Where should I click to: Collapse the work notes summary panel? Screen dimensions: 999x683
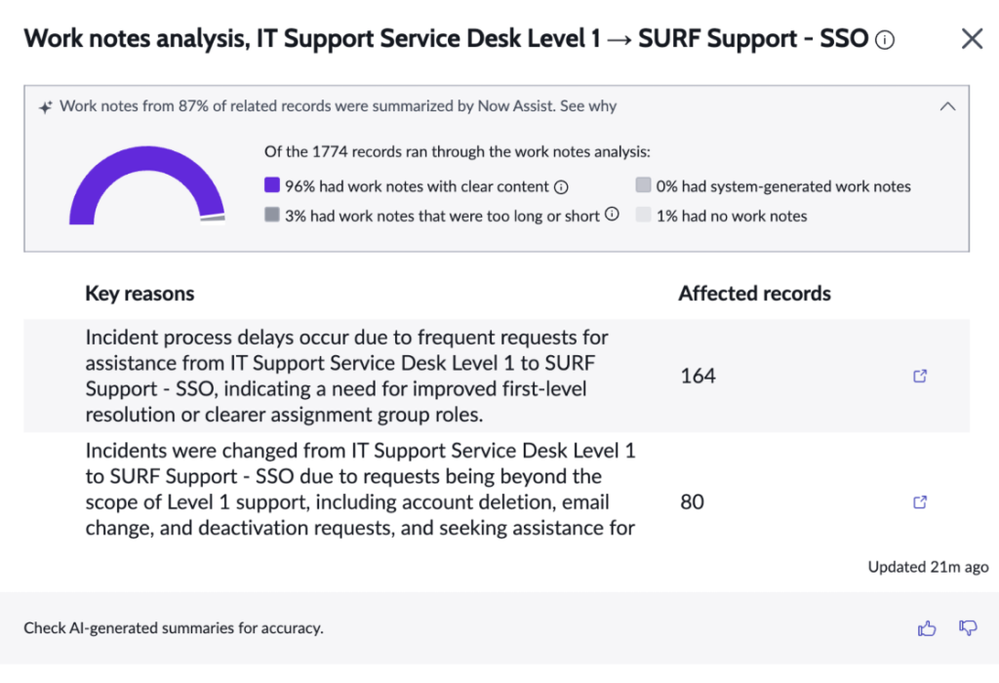coord(948,107)
